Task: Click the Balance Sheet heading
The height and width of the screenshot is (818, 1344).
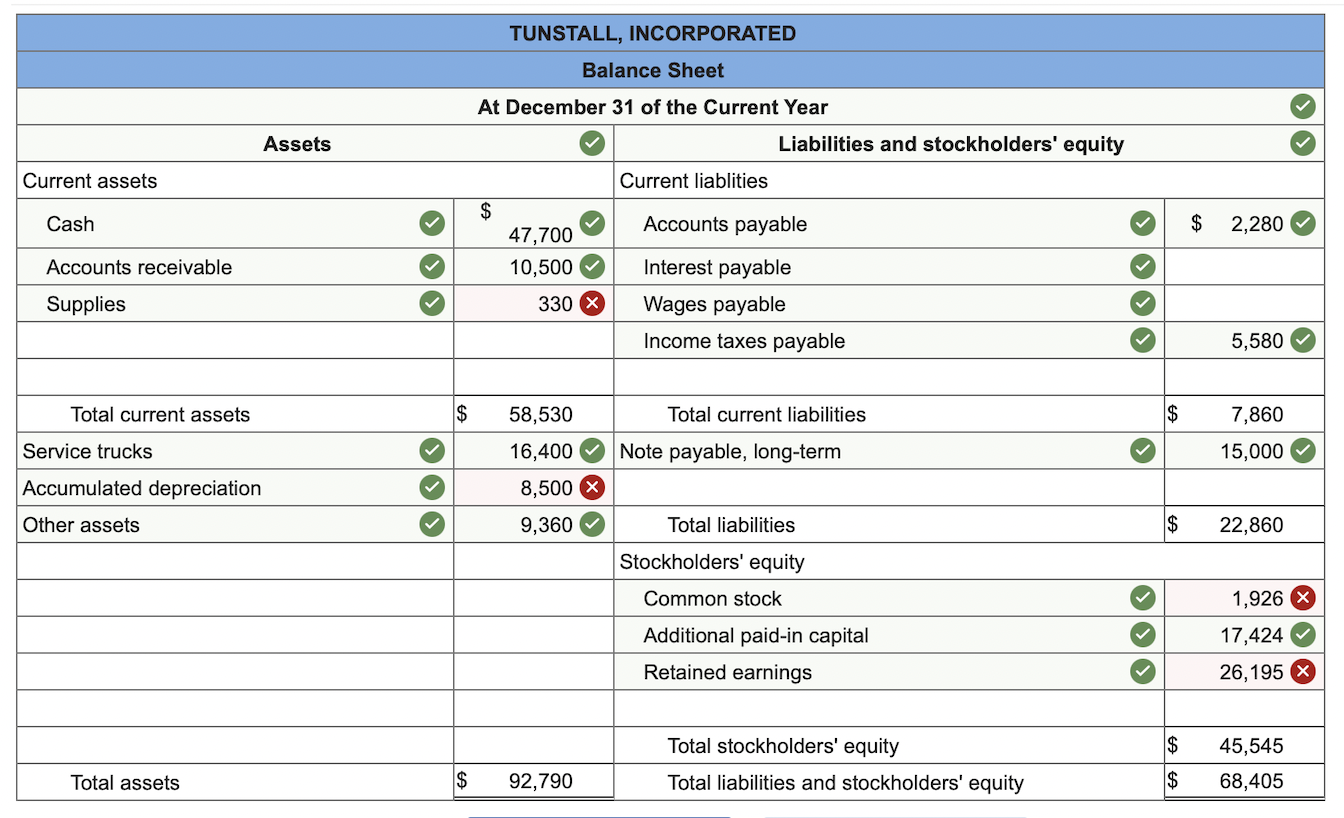Action: [x=653, y=70]
